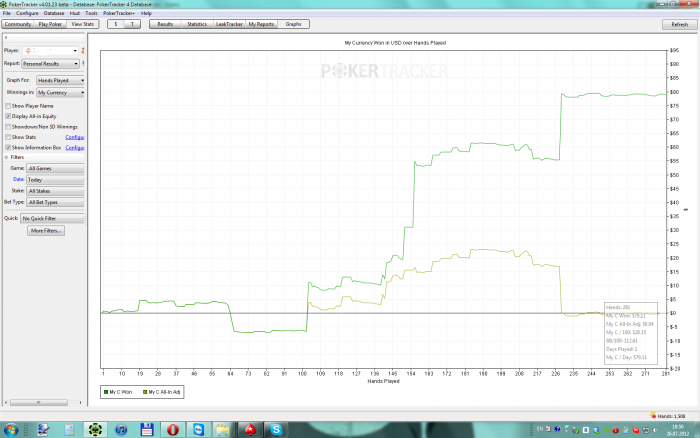Enable Show Player Name checkbox

[8, 106]
